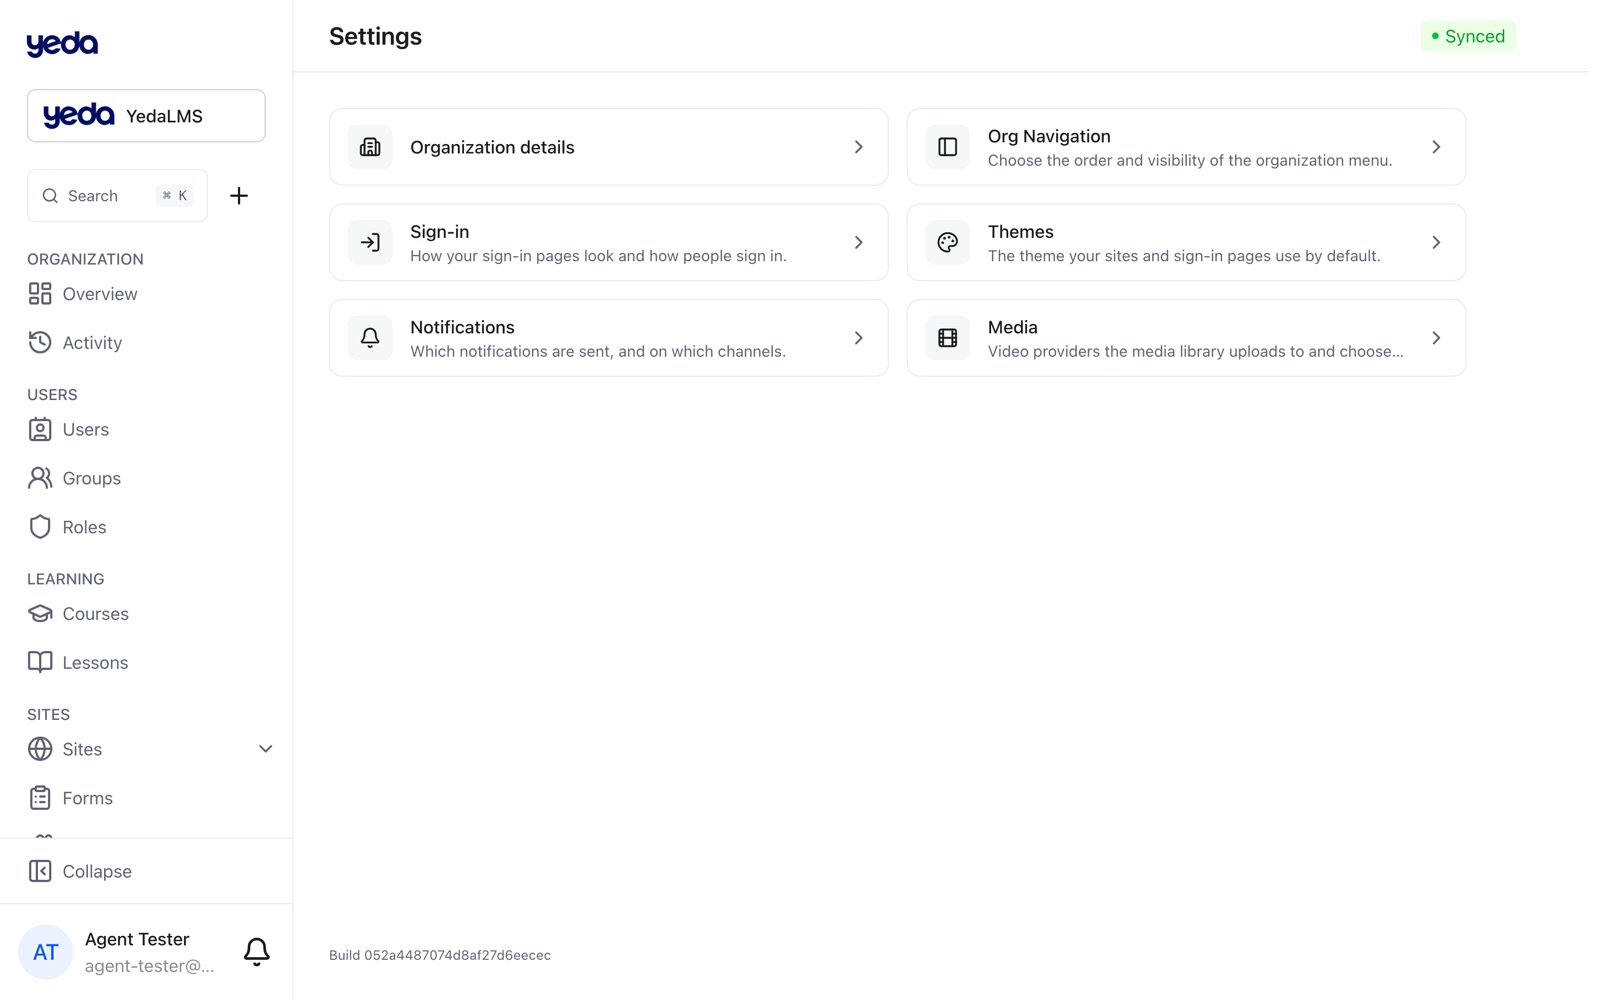Click the Sign-in arrow icon
1600x1000 pixels.
click(x=370, y=242)
